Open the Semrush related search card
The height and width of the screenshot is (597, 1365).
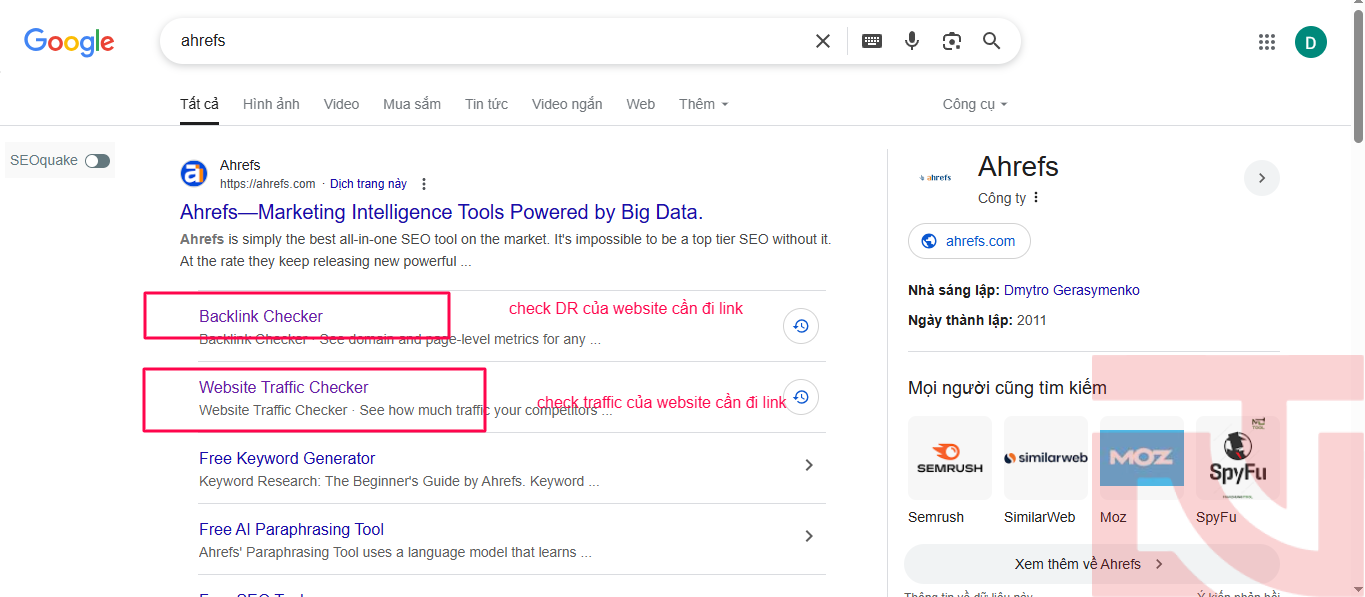pos(949,470)
